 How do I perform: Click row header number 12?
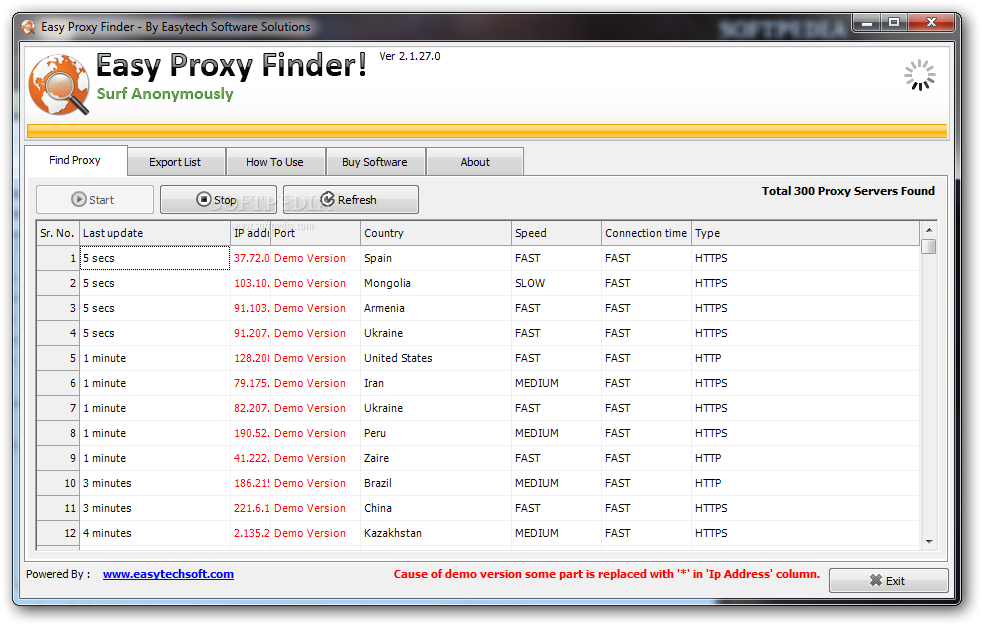(x=58, y=533)
